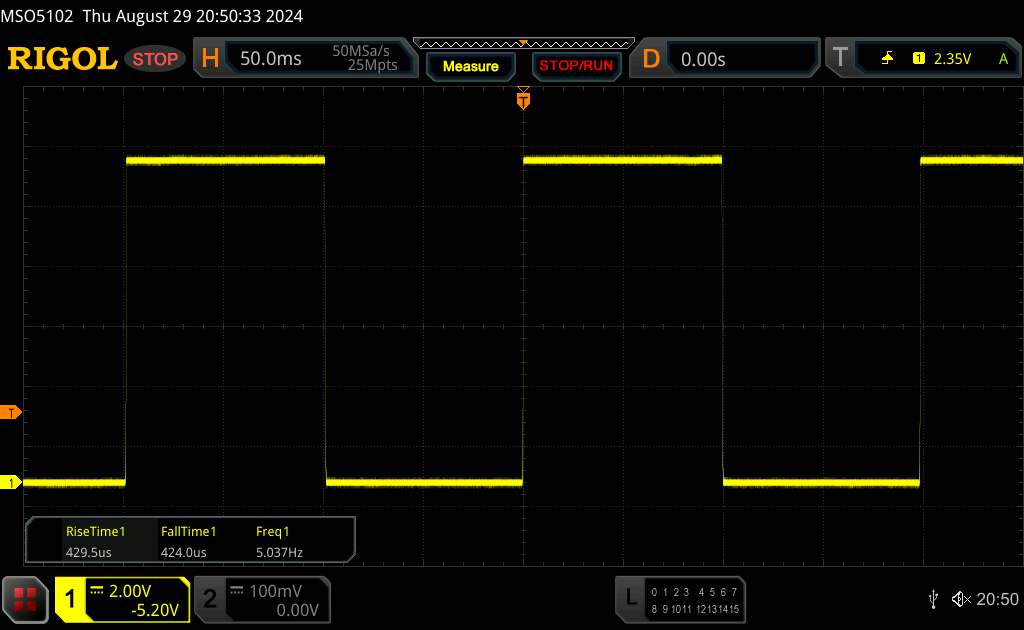
Task: Click the 424.0us fall time value
Action: point(184,552)
